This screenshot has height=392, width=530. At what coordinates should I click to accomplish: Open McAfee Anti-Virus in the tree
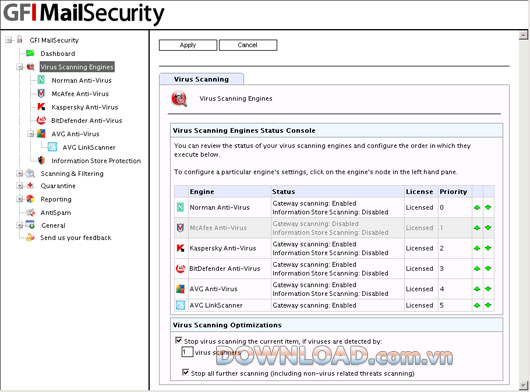coord(80,94)
